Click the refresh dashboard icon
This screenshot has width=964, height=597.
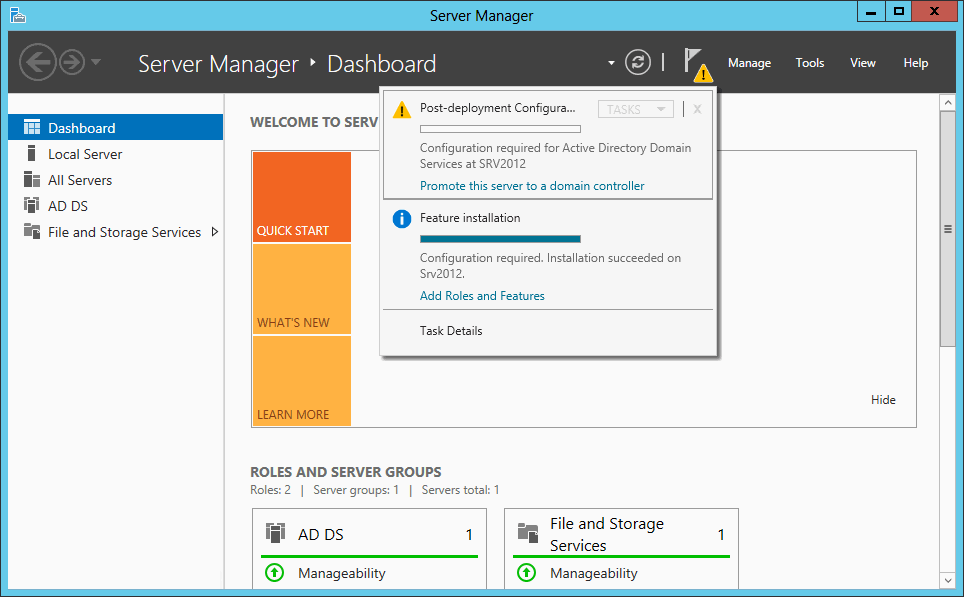click(x=638, y=62)
